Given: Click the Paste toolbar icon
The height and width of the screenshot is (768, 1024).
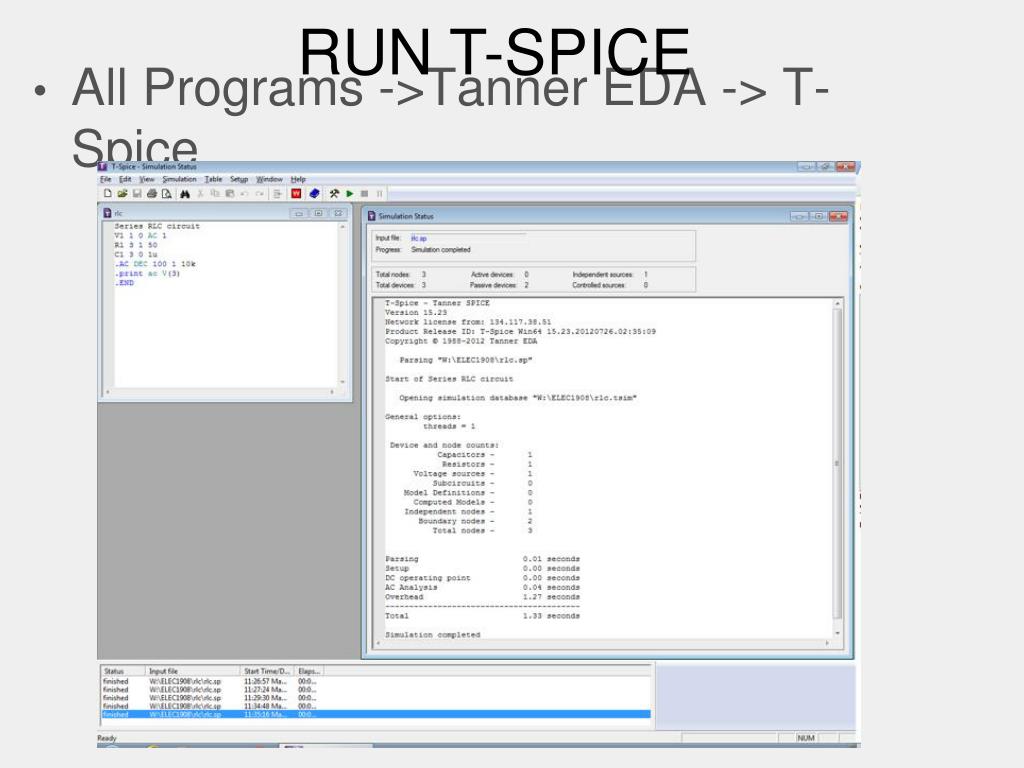Looking at the screenshot, I should pyautogui.click(x=230, y=193).
